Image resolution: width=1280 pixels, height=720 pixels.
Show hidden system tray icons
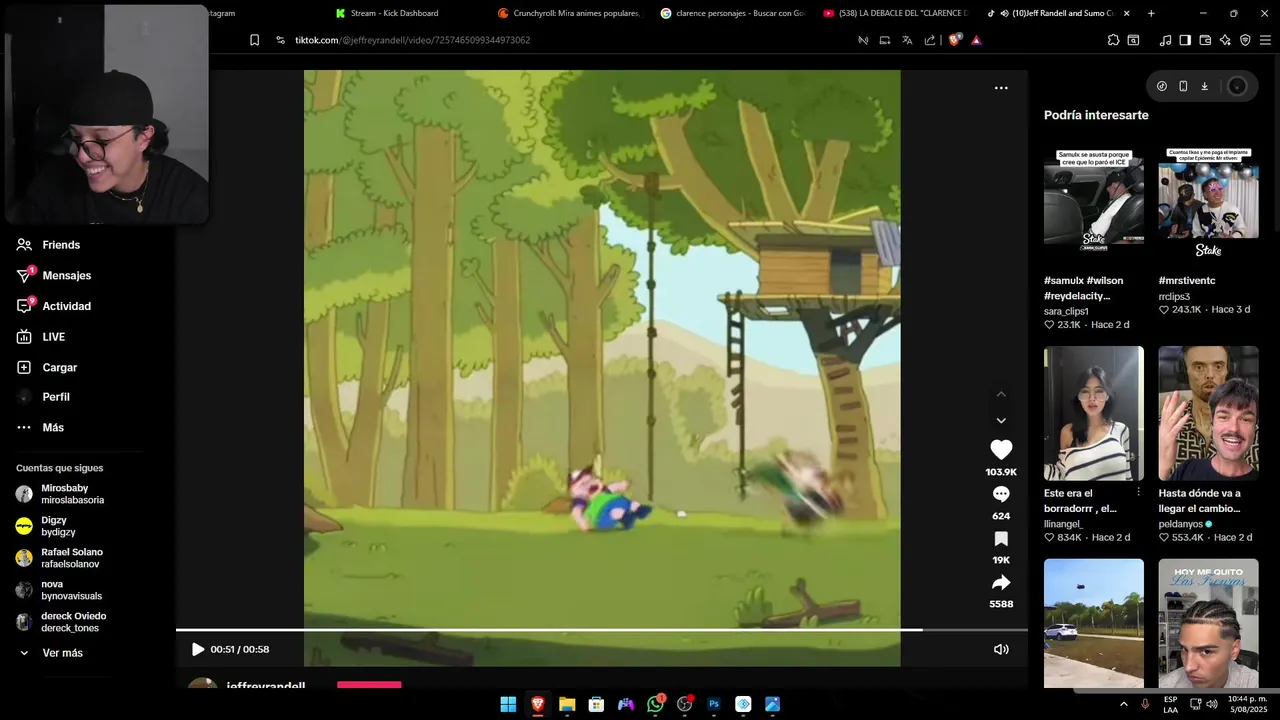click(x=1124, y=704)
